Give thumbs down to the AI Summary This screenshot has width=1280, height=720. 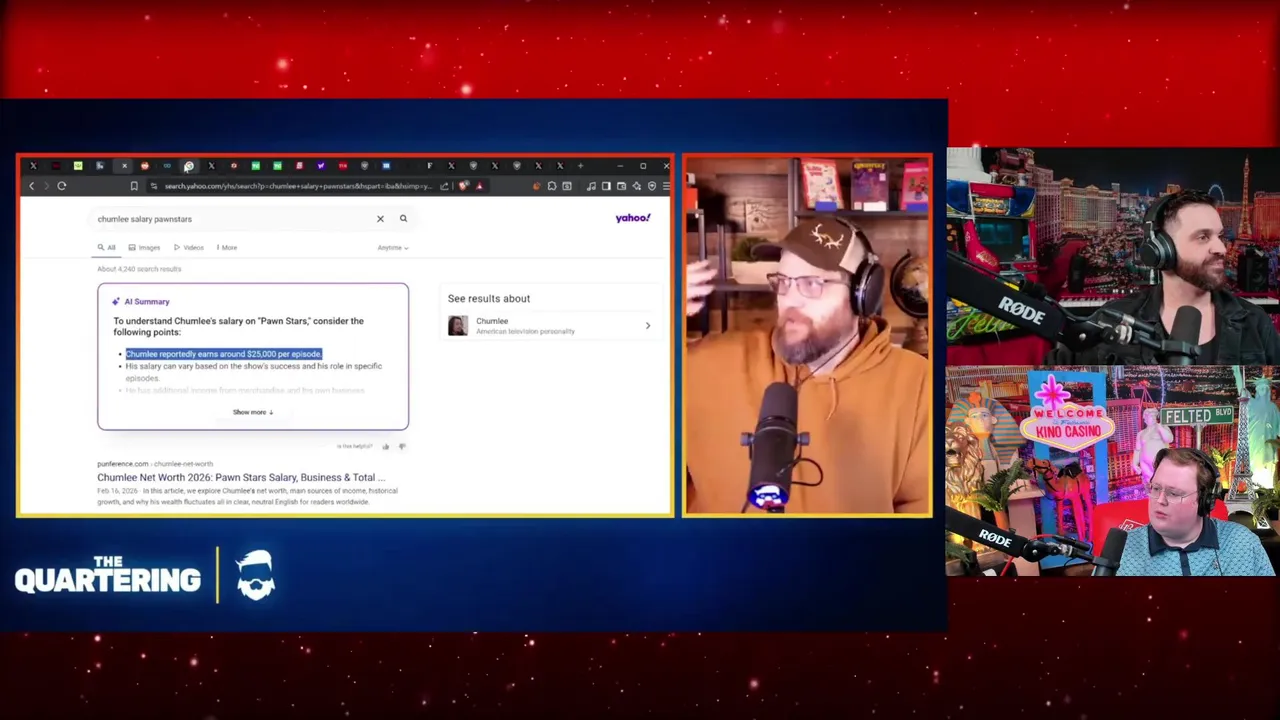point(402,446)
